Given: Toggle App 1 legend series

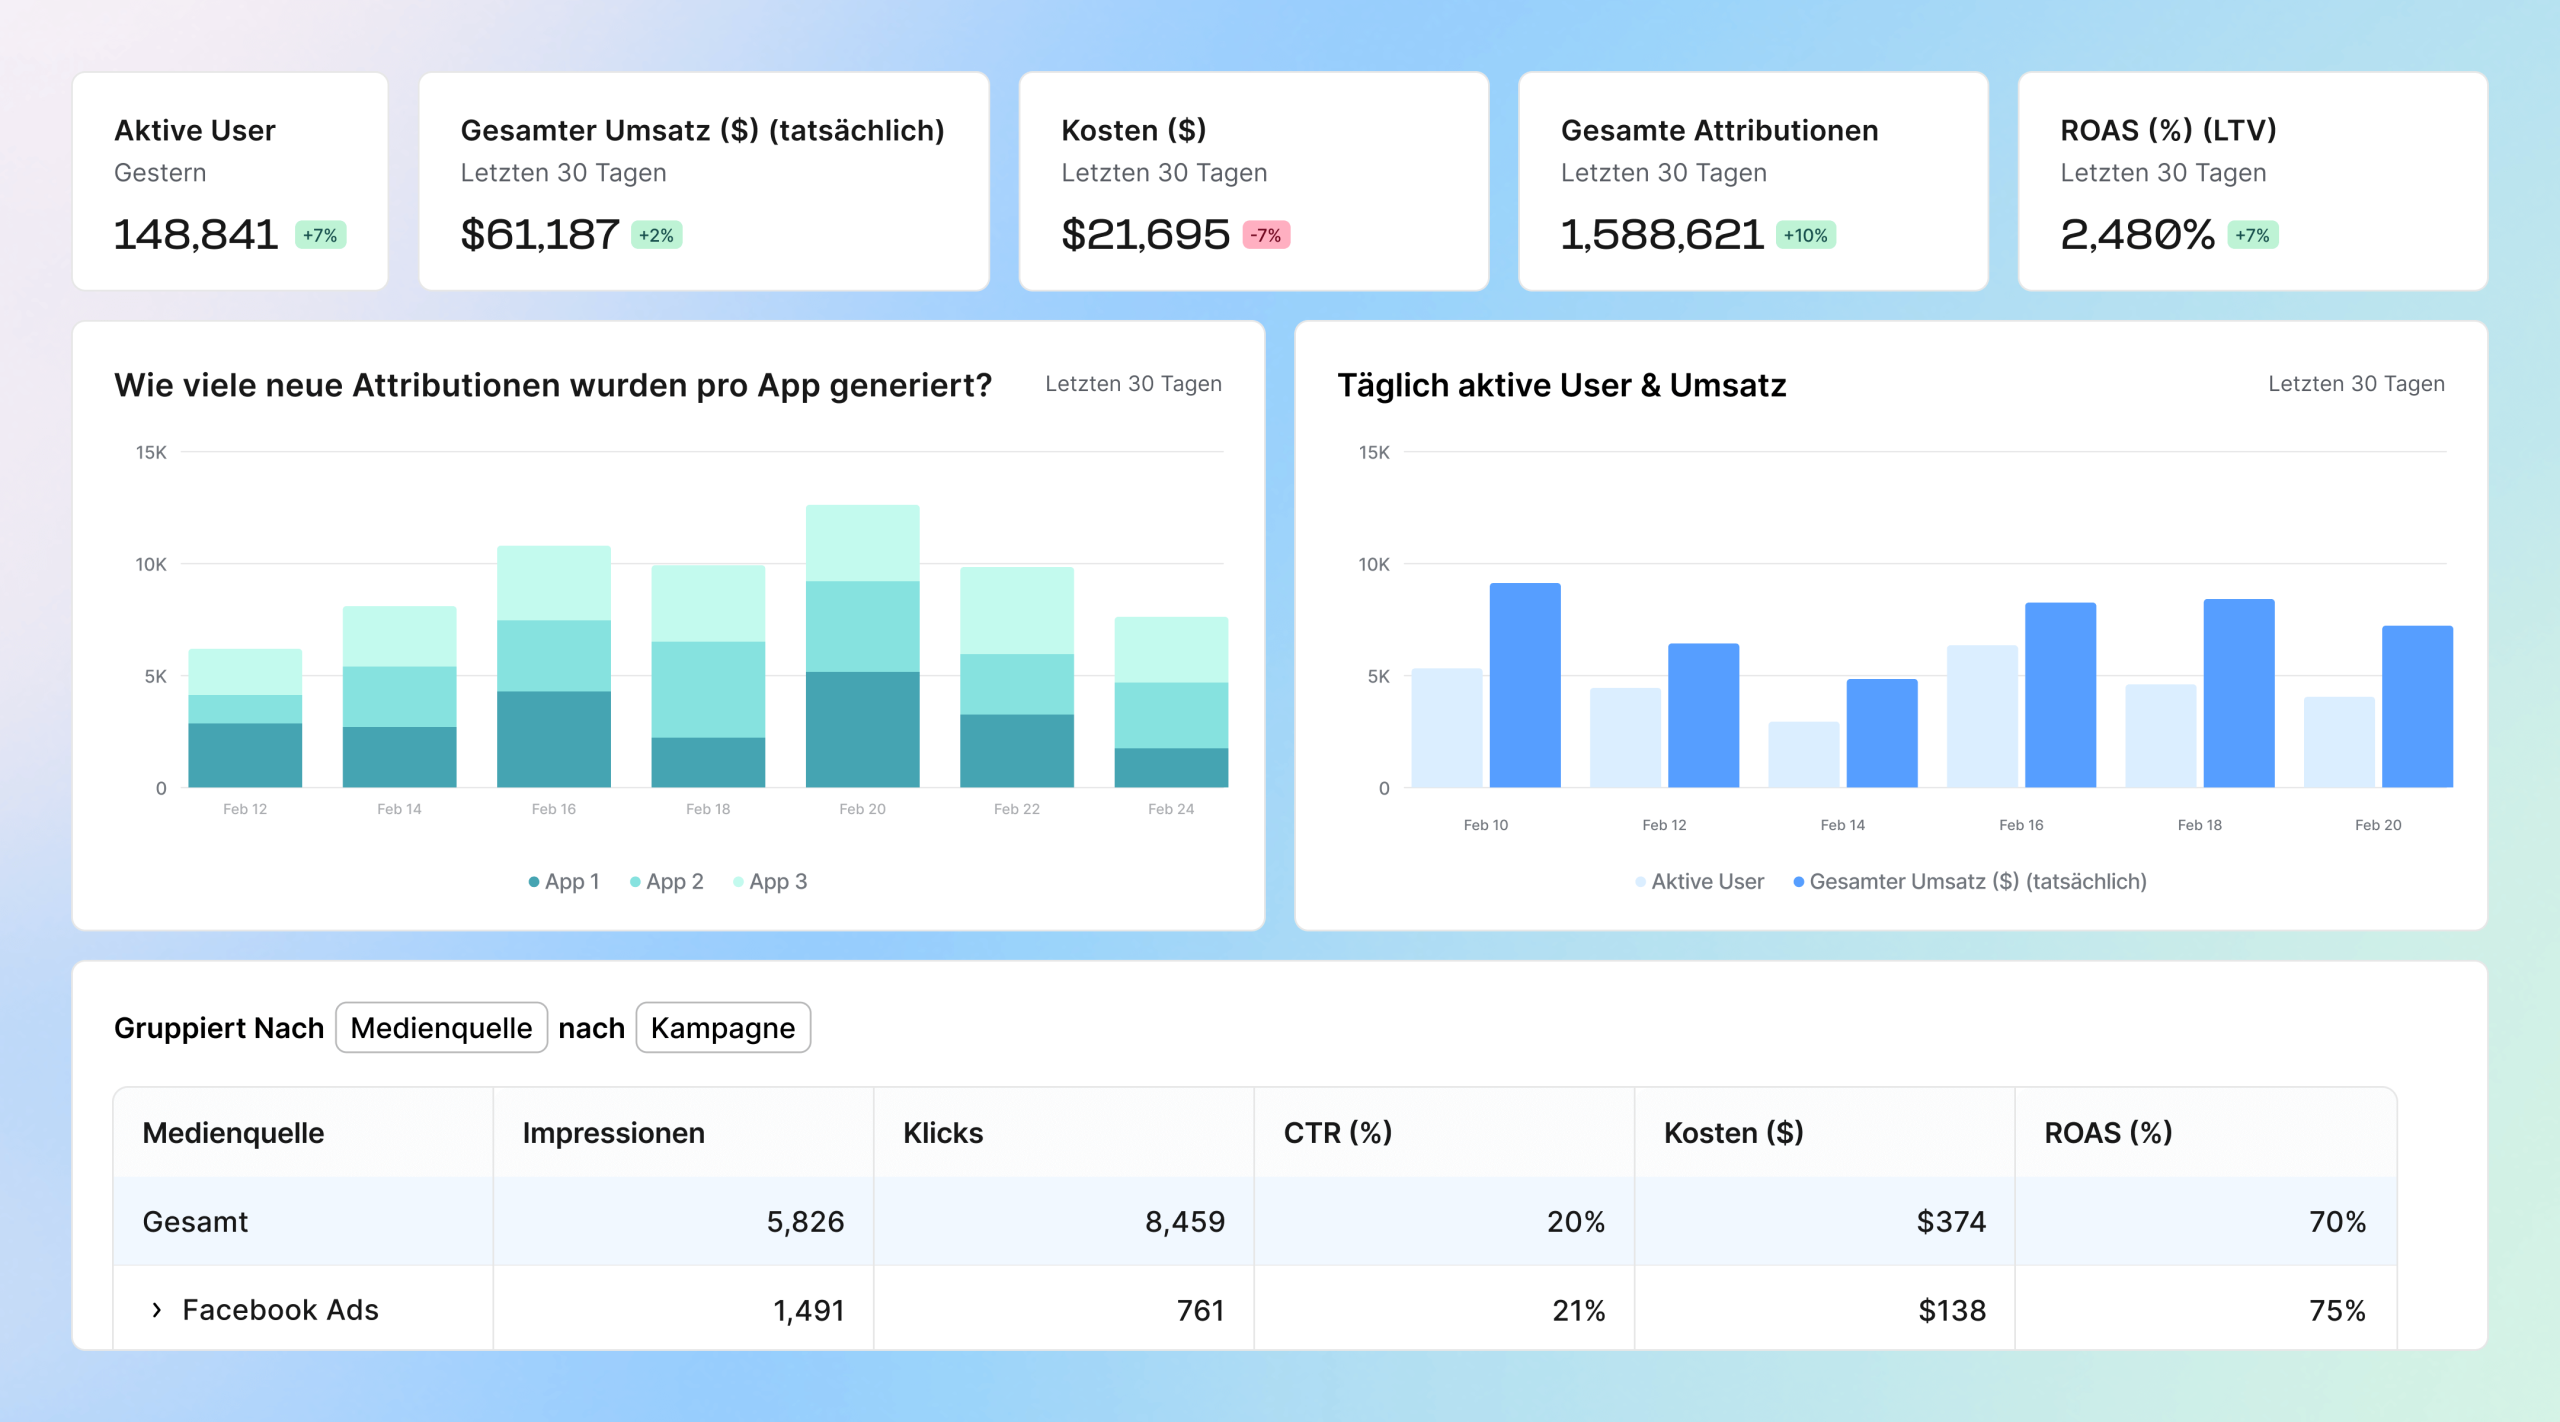Looking at the screenshot, I should 564,882.
